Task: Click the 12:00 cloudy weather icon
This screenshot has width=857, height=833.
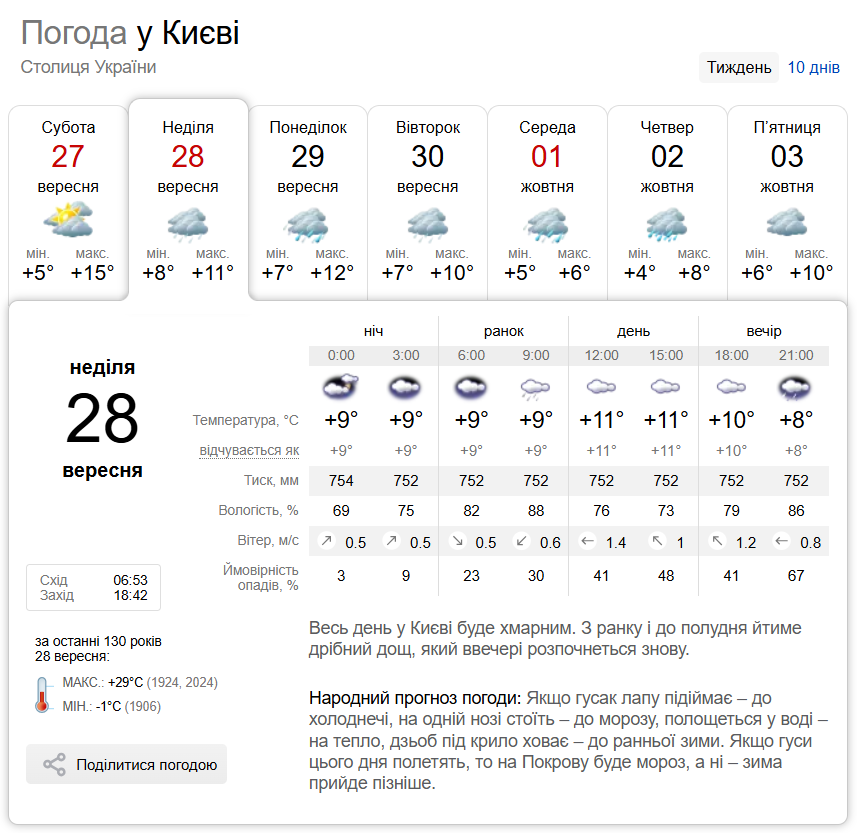Action: pos(601,386)
